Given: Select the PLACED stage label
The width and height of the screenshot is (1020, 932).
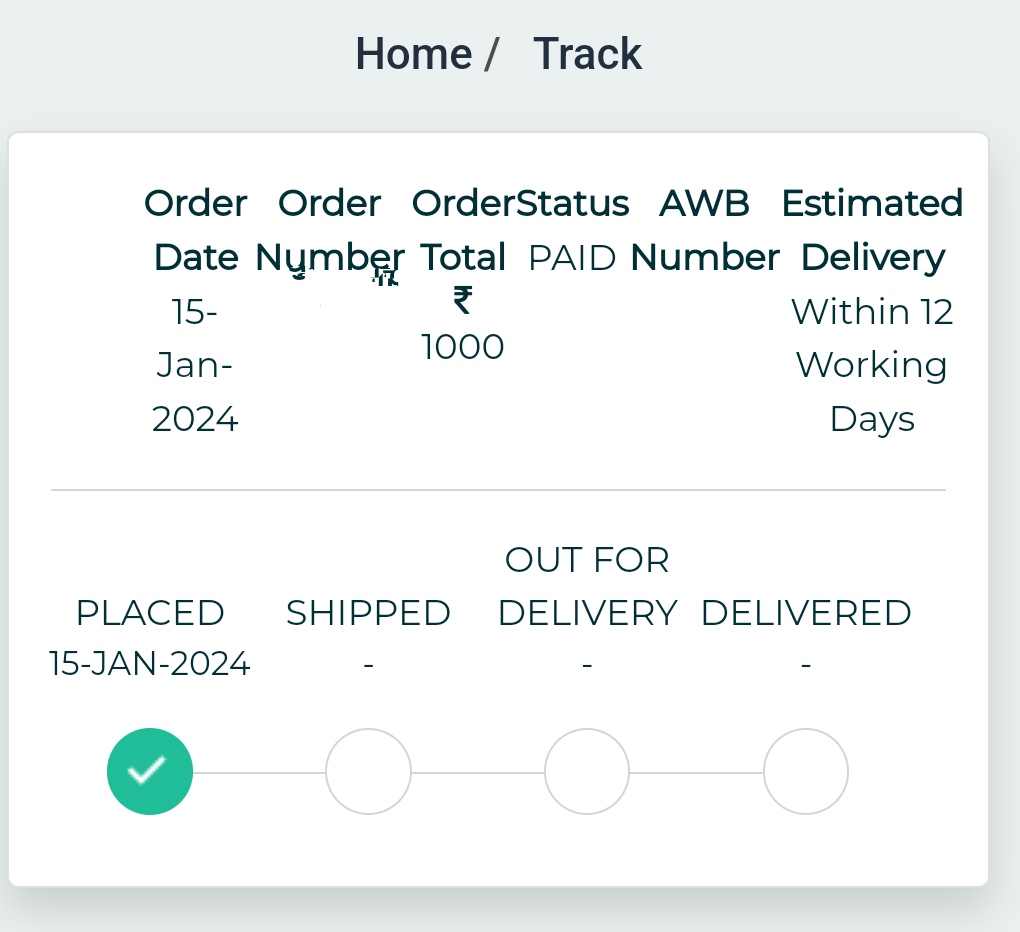Looking at the screenshot, I should [x=150, y=613].
